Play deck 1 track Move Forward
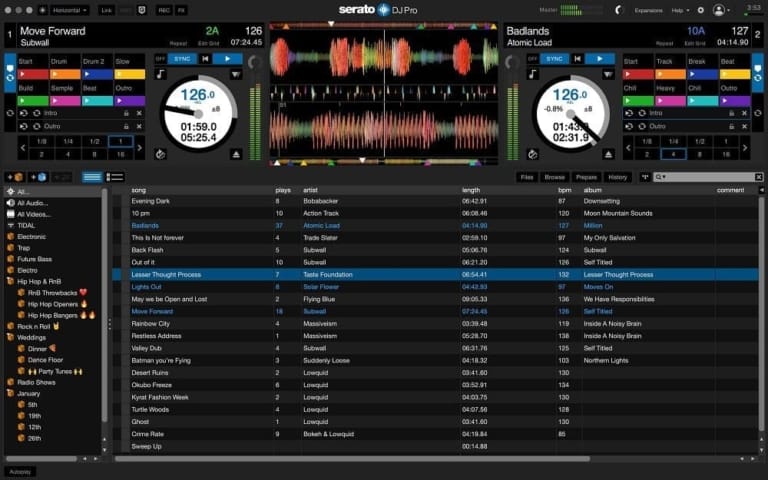This screenshot has height=480, width=768. click(227, 59)
